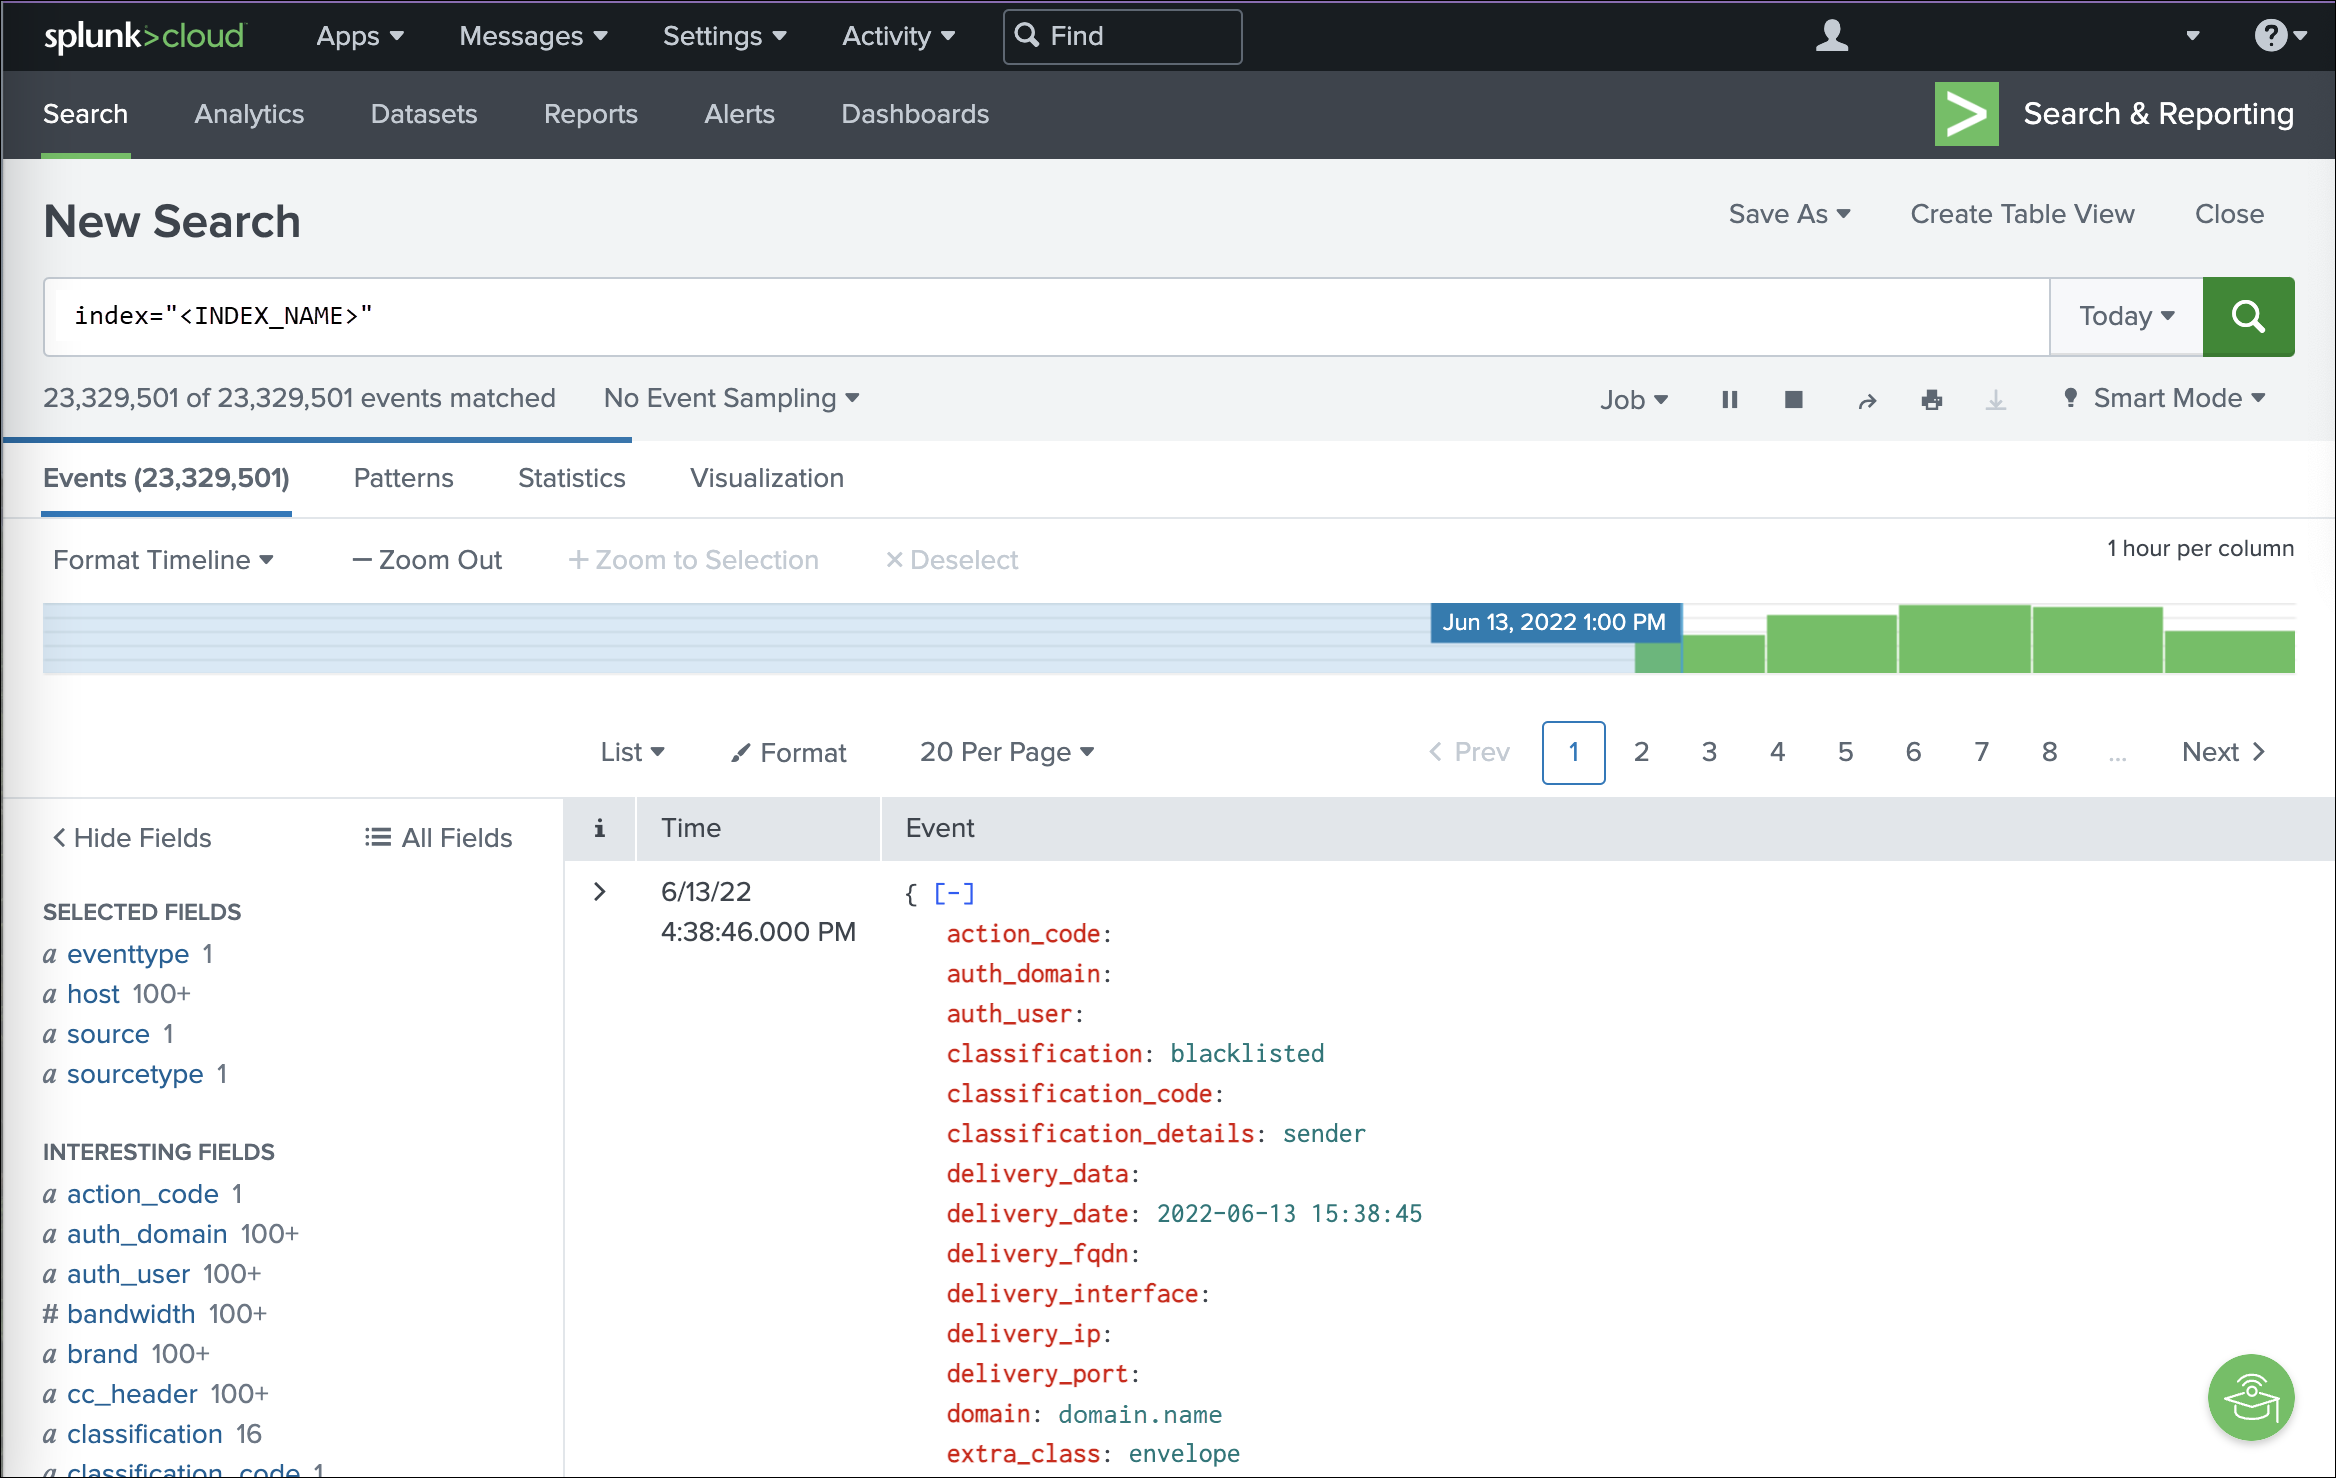
Task: Go to the Next results page
Action: pyautogui.click(x=2222, y=752)
